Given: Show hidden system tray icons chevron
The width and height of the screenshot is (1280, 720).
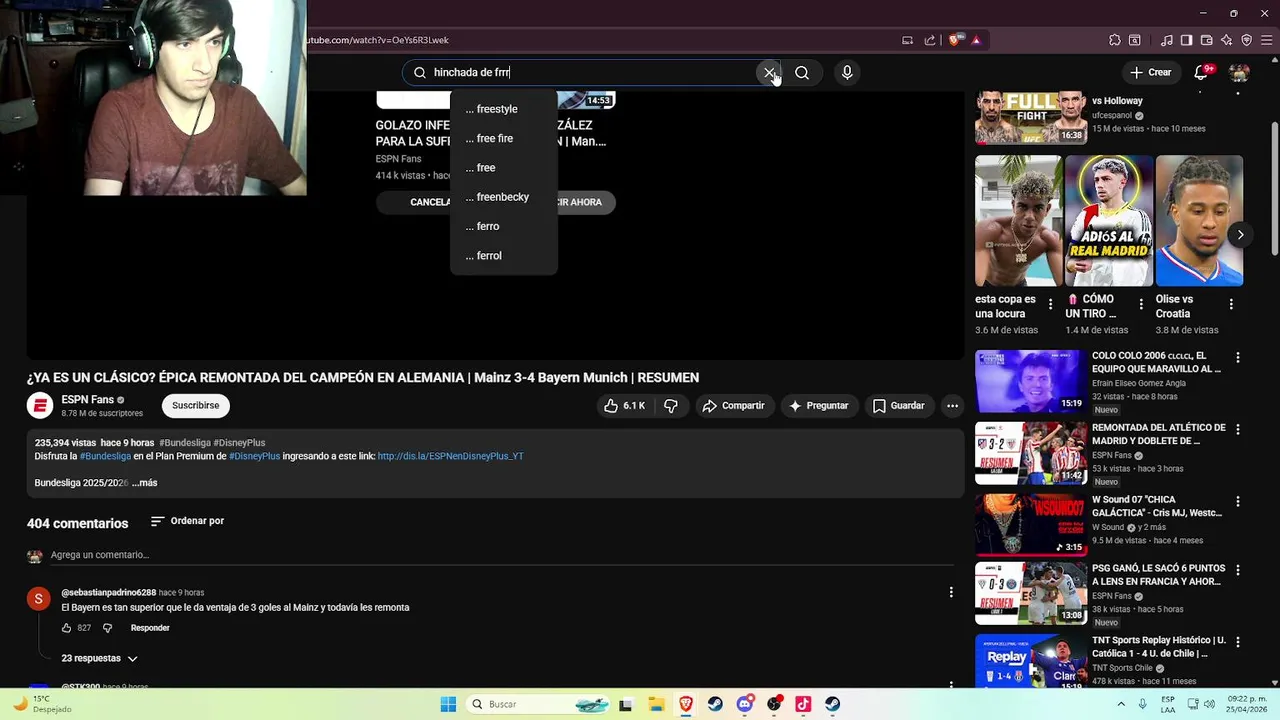Looking at the screenshot, I should pyautogui.click(x=1120, y=704).
